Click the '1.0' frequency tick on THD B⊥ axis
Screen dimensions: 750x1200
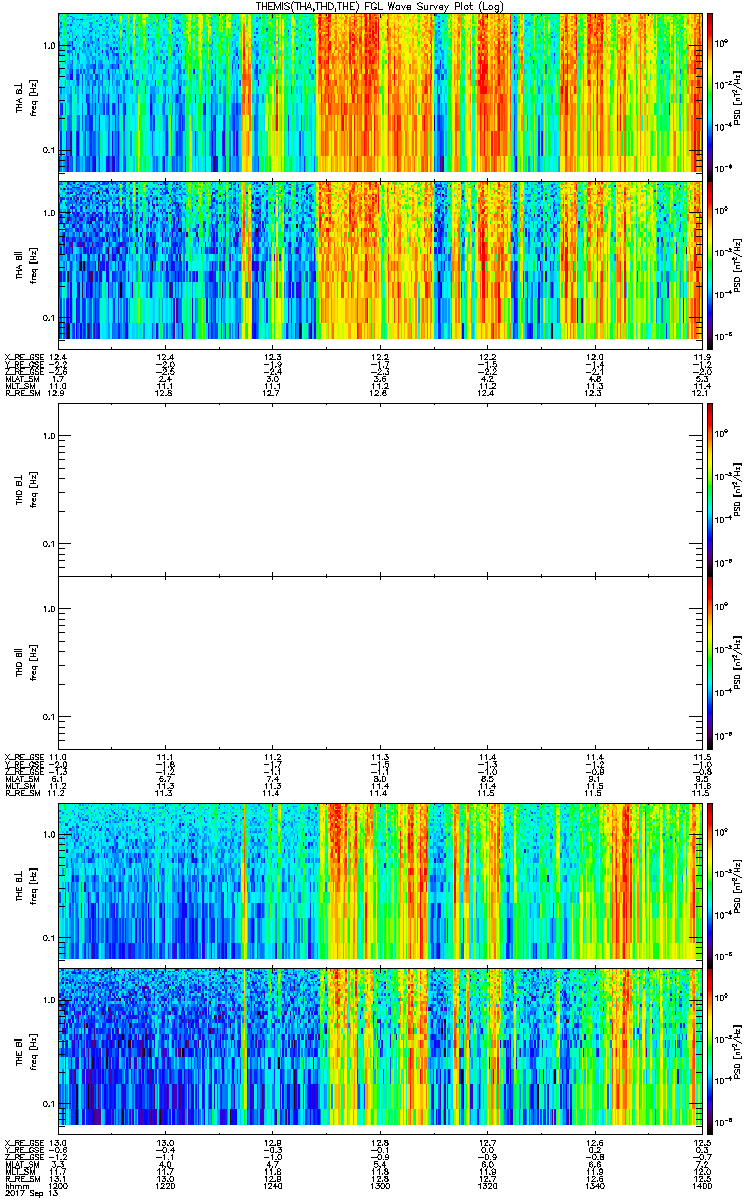tap(48, 436)
